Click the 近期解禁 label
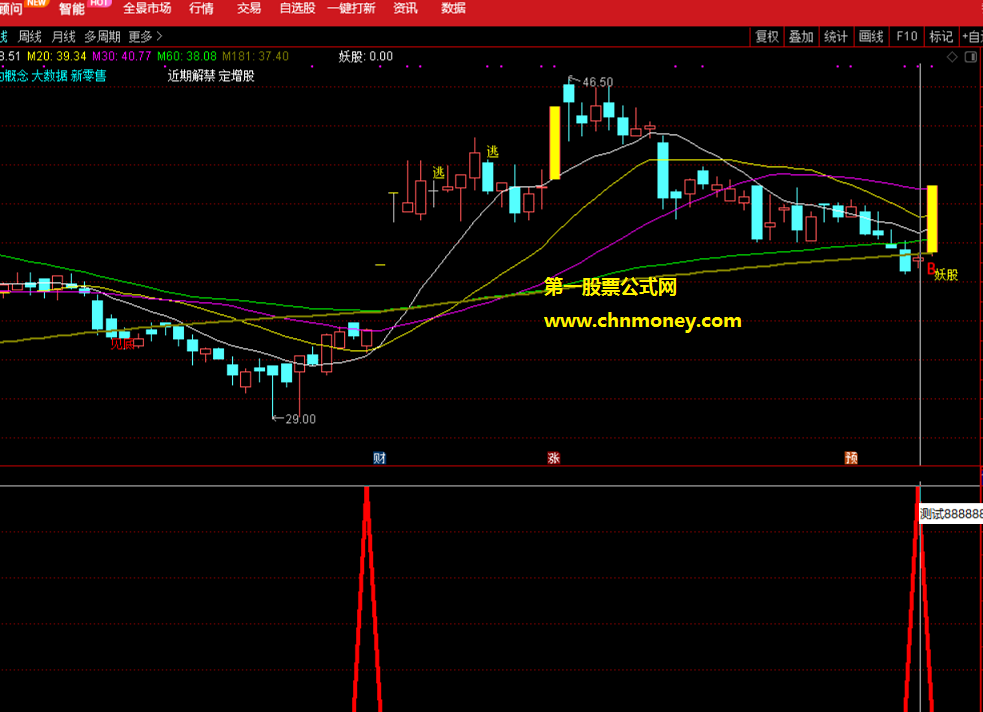The width and height of the screenshot is (983, 712). click(x=191, y=76)
